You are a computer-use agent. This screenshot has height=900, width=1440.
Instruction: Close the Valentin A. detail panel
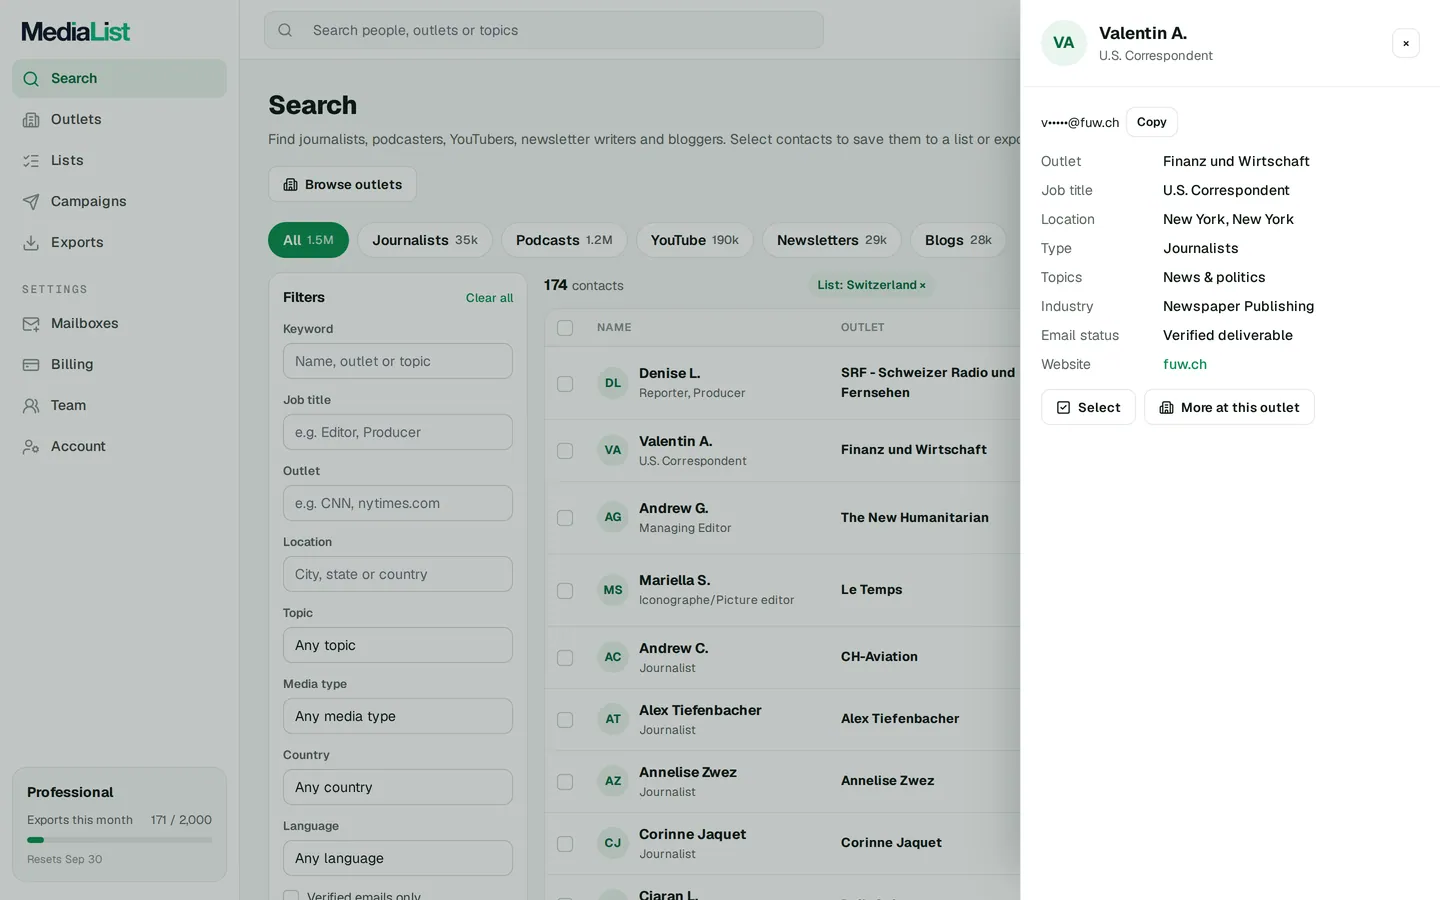1406,43
